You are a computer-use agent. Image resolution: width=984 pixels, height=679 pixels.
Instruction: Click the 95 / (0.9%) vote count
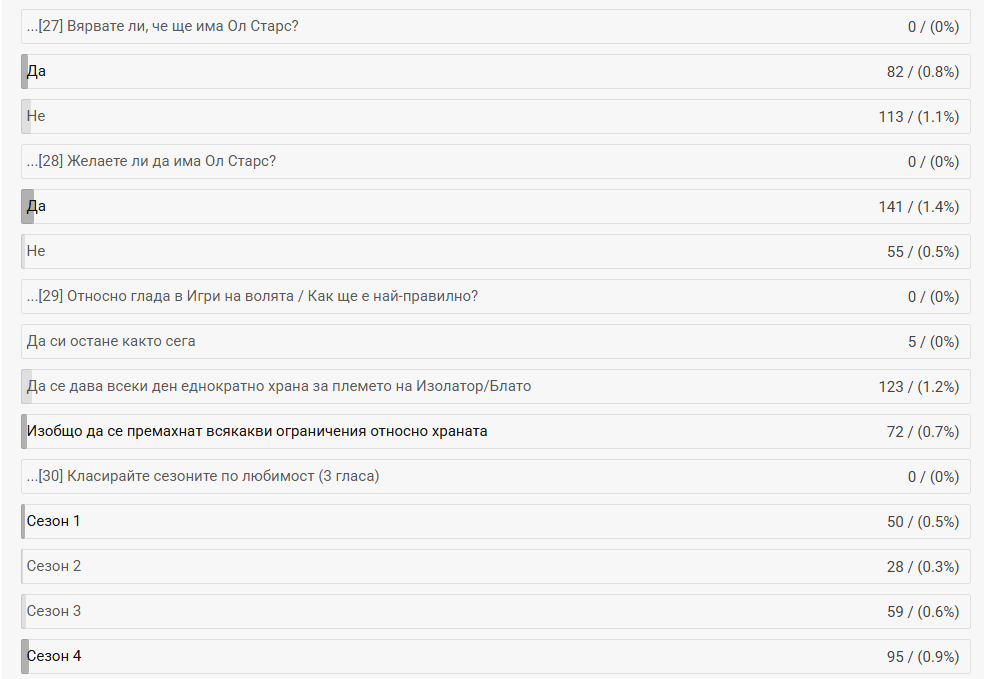click(922, 656)
